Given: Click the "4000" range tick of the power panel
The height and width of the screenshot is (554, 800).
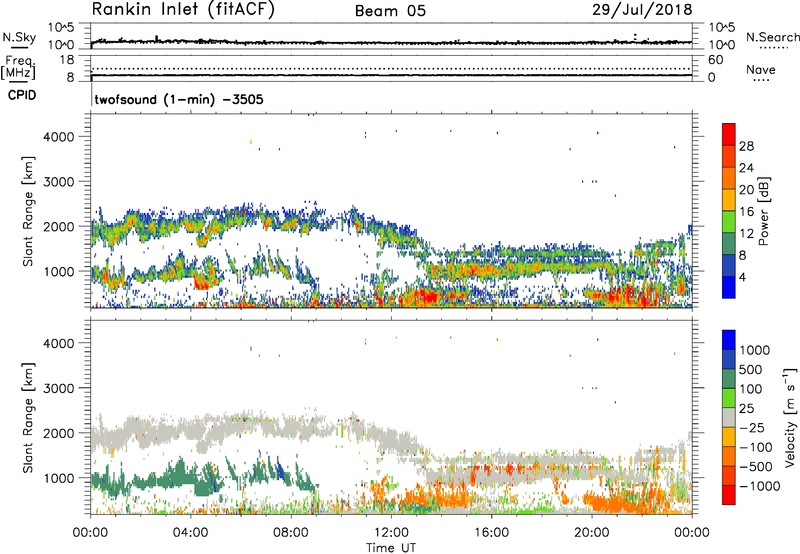Looking at the screenshot, I should click(59, 137).
